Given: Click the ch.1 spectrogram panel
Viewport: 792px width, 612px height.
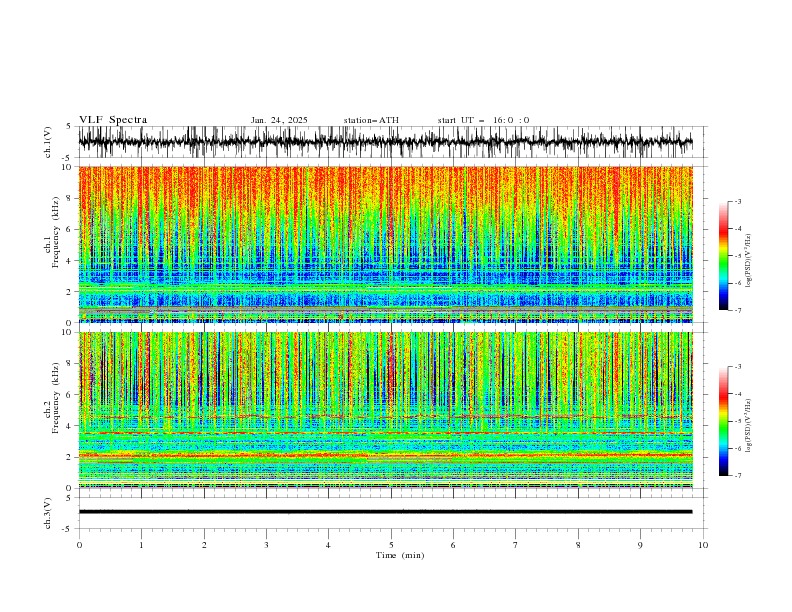Looking at the screenshot, I should click(385, 244).
